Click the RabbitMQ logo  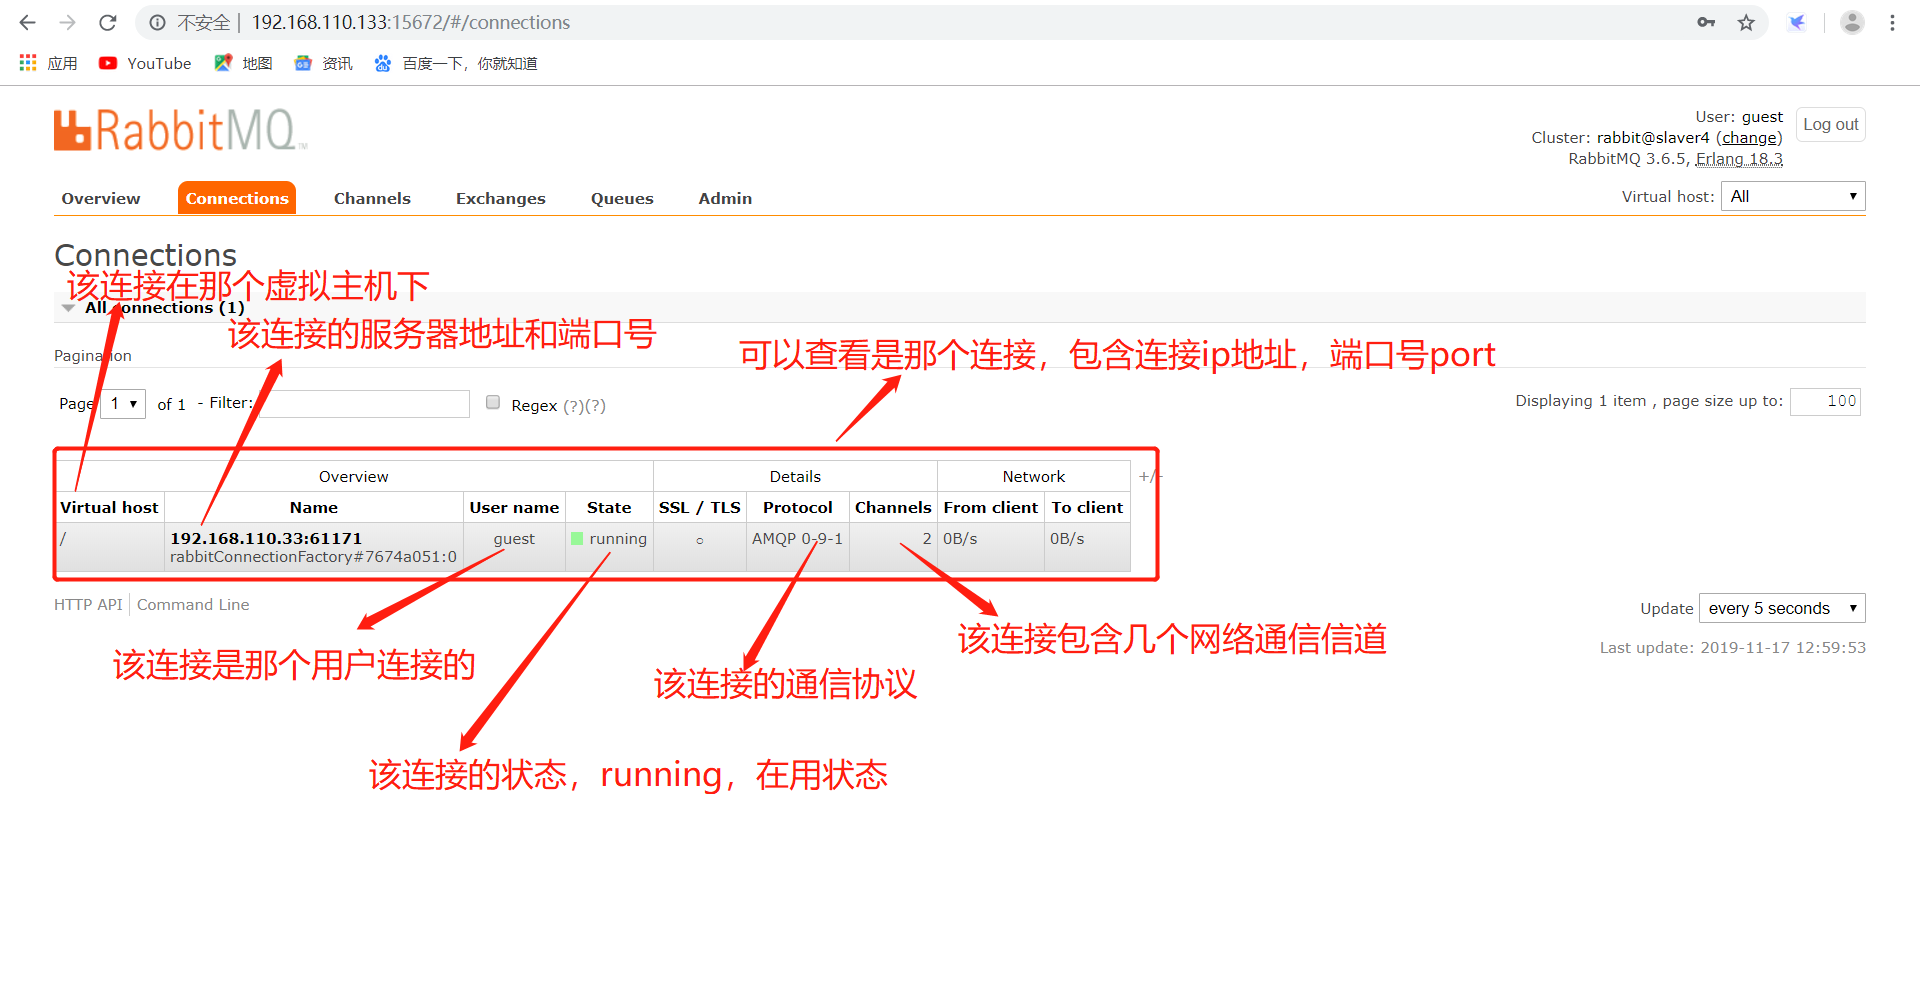pos(180,130)
